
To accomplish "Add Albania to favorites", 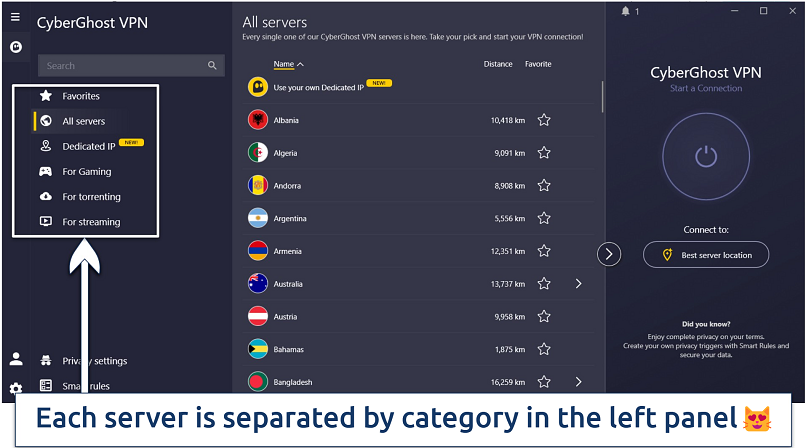I will pos(544,120).
